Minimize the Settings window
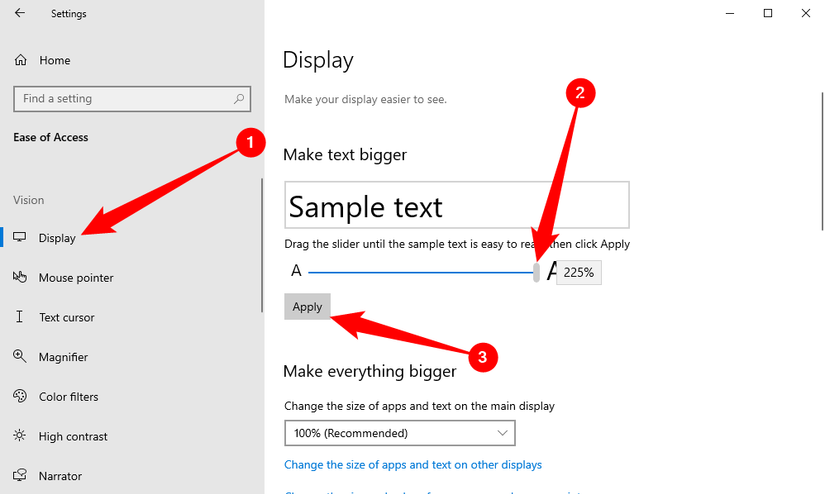The height and width of the screenshot is (494, 825). tap(730, 13)
